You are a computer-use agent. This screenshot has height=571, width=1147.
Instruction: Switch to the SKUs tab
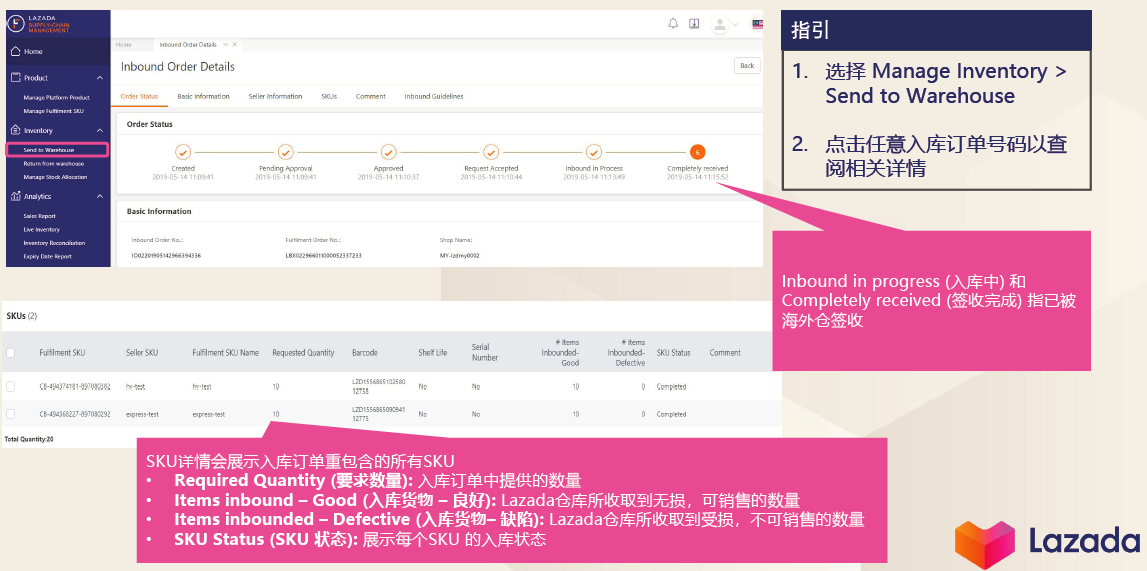(329, 97)
